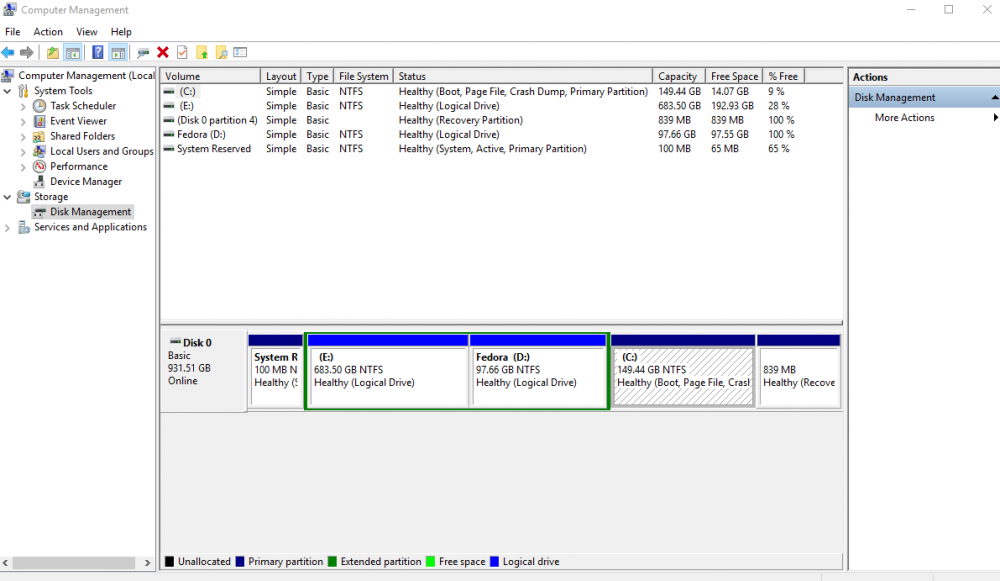Click left arrow of tree horizontal scrollbar
Screen dimensions: 1000x581
coord(6,563)
